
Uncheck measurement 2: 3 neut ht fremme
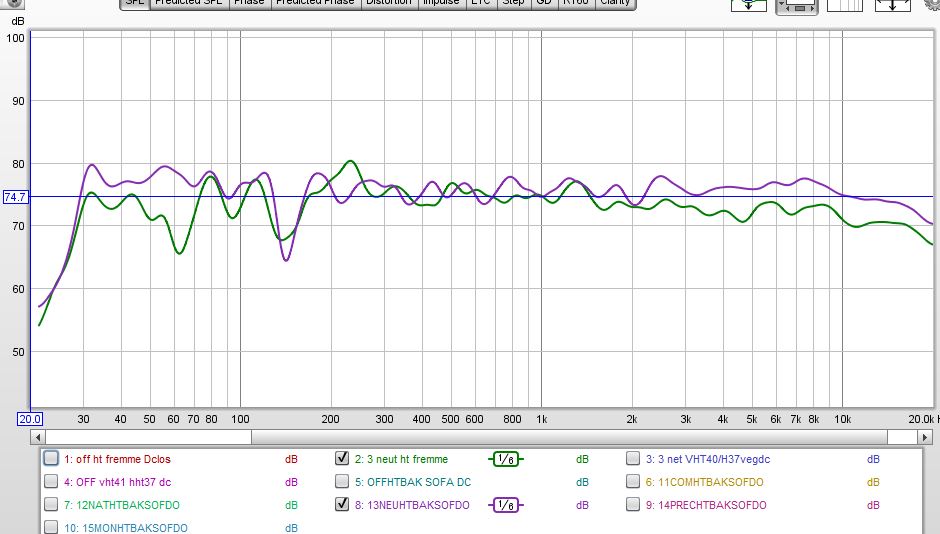342,458
